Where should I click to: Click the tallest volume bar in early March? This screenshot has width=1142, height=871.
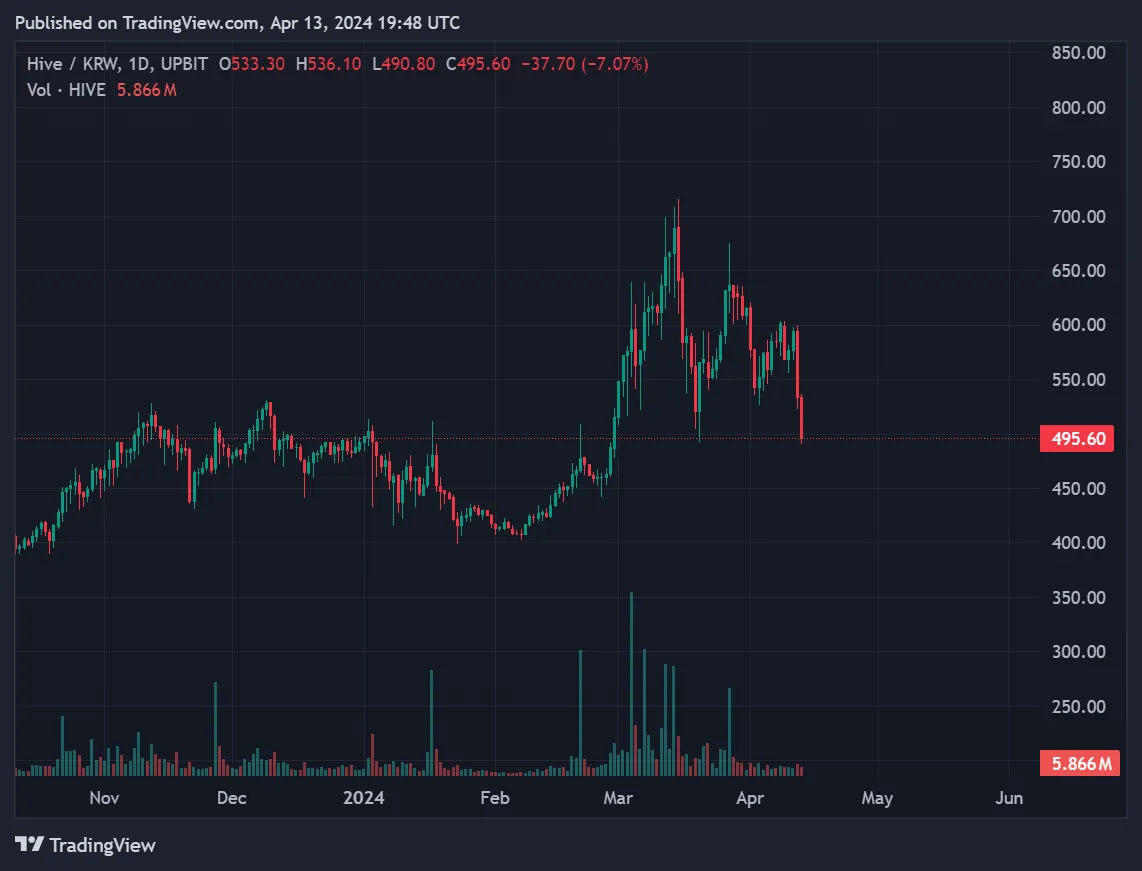[x=631, y=684]
